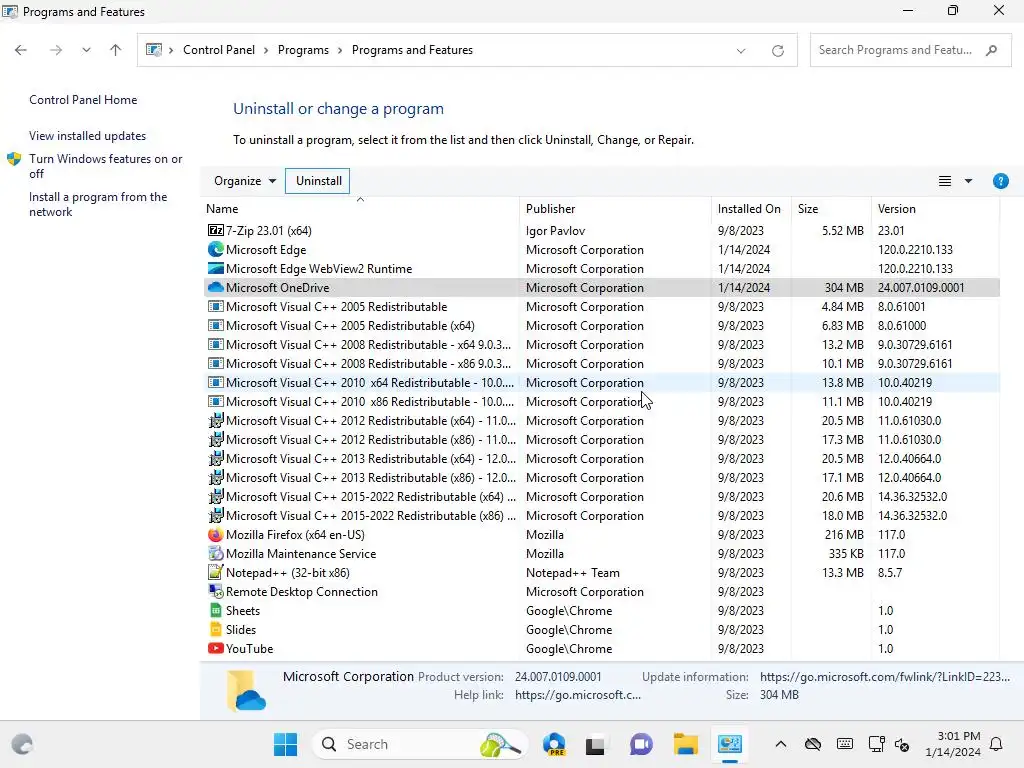Click the update information URL link
This screenshot has width=1024, height=768.
(885, 677)
